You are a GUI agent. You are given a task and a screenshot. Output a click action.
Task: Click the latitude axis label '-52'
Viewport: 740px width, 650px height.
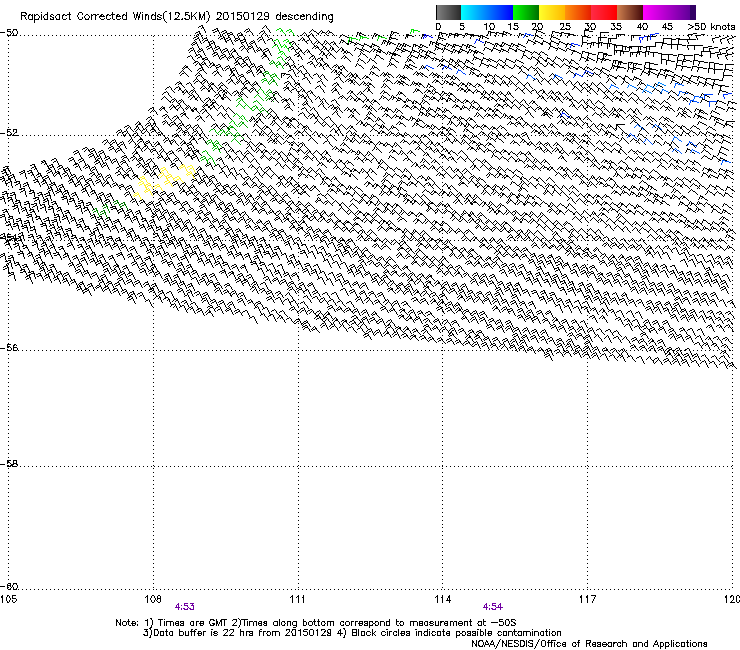coord(9,133)
